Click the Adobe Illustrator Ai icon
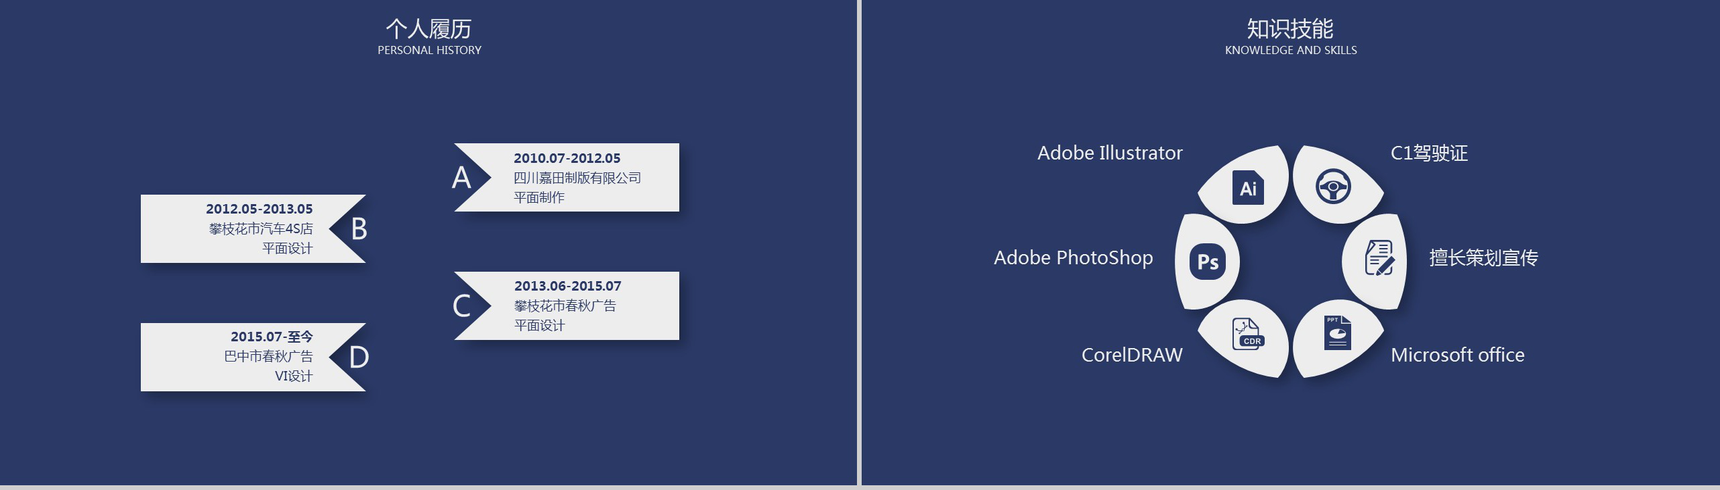 tap(1248, 188)
